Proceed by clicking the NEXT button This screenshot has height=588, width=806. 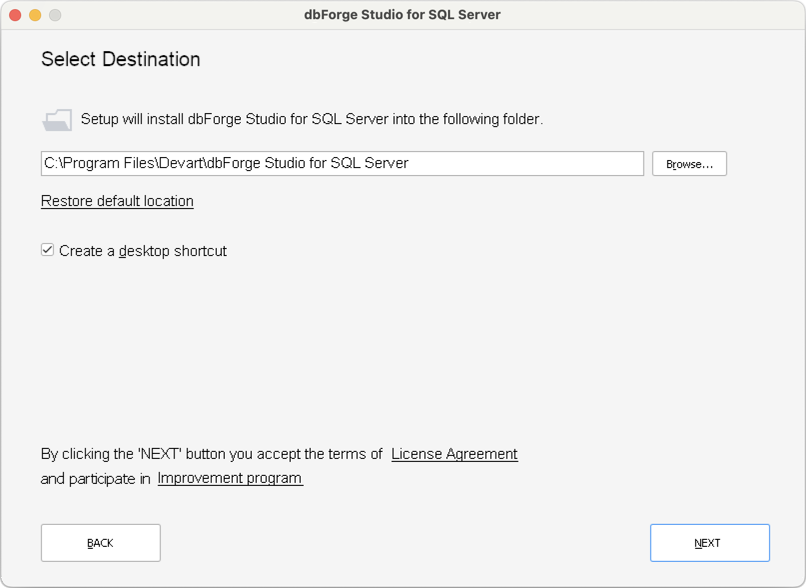click(x=709, y=543)
